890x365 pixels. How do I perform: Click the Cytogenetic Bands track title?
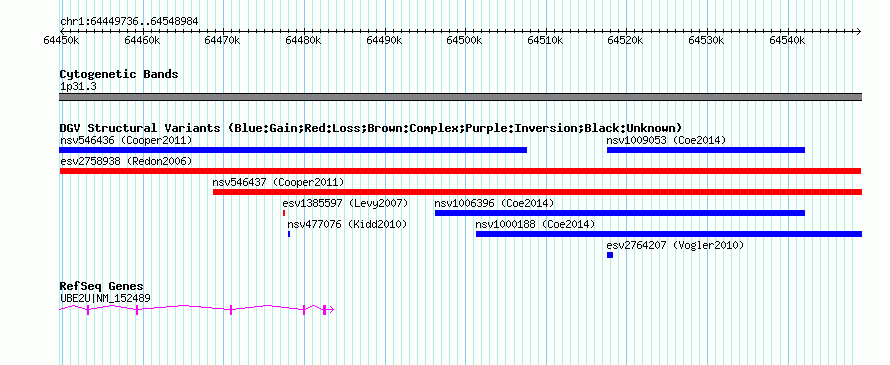119,74
